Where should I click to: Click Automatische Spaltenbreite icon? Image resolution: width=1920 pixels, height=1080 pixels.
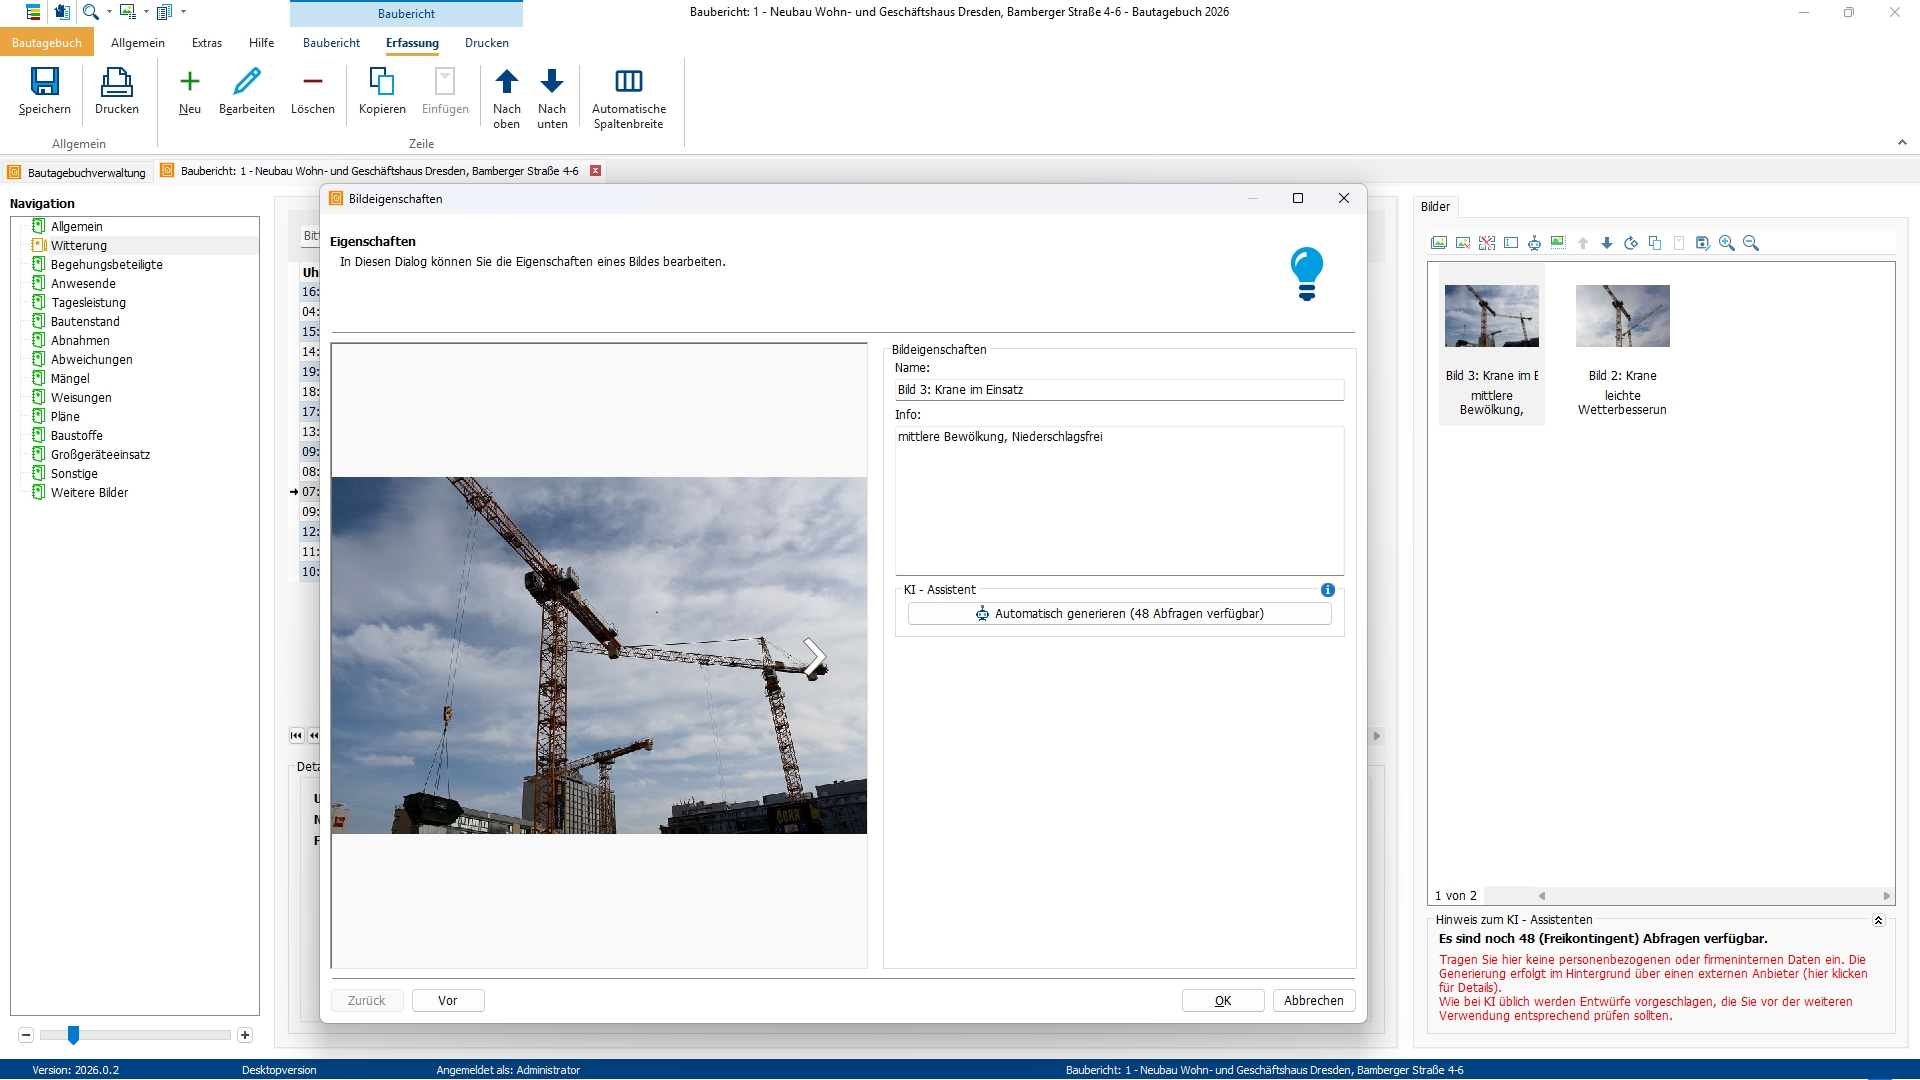(x=628, y=82)
